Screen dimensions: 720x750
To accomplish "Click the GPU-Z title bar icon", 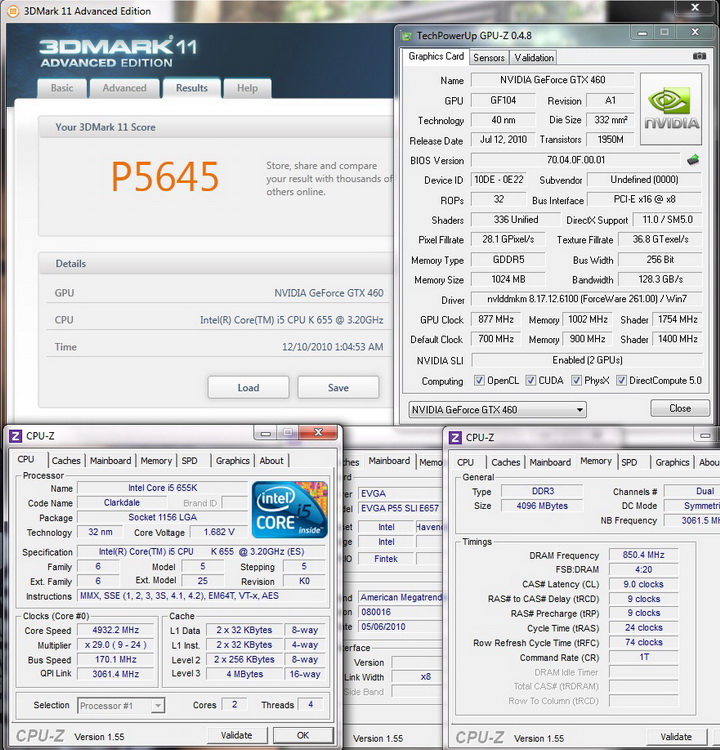I will tap(407, 36).
